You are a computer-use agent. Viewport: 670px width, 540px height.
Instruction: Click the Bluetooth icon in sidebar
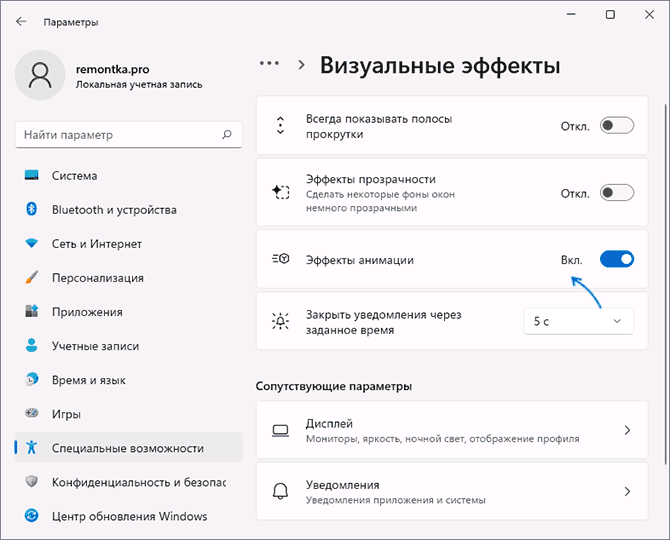pos(32,209)
